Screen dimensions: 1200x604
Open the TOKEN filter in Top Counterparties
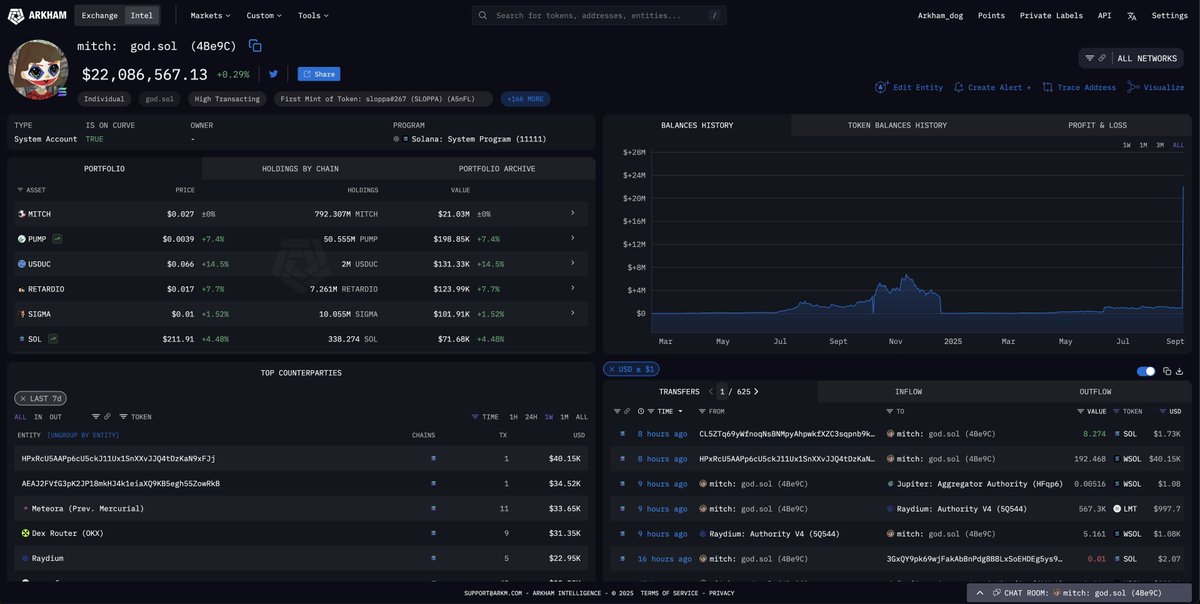[x=135, y=416]
